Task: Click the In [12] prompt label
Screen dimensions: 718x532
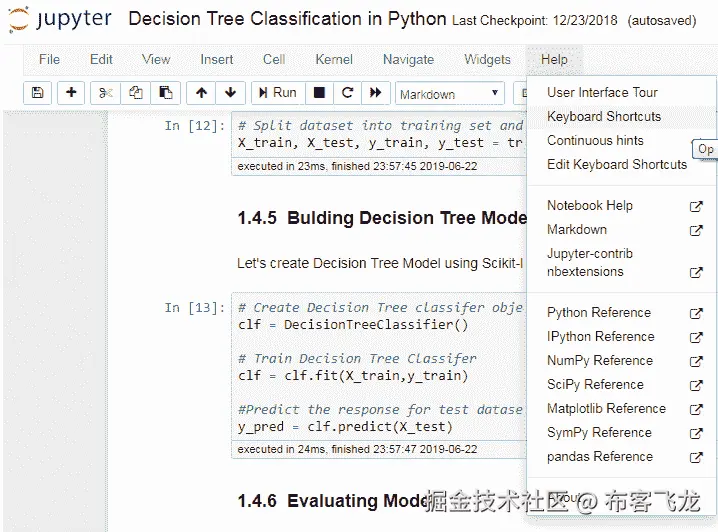Action: [x=195, y=125]
